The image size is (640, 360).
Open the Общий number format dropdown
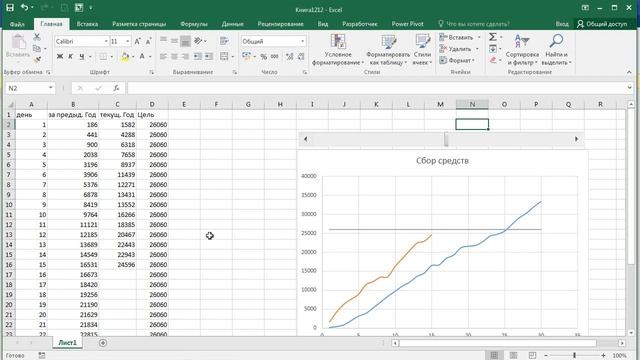tap(302, 41)
